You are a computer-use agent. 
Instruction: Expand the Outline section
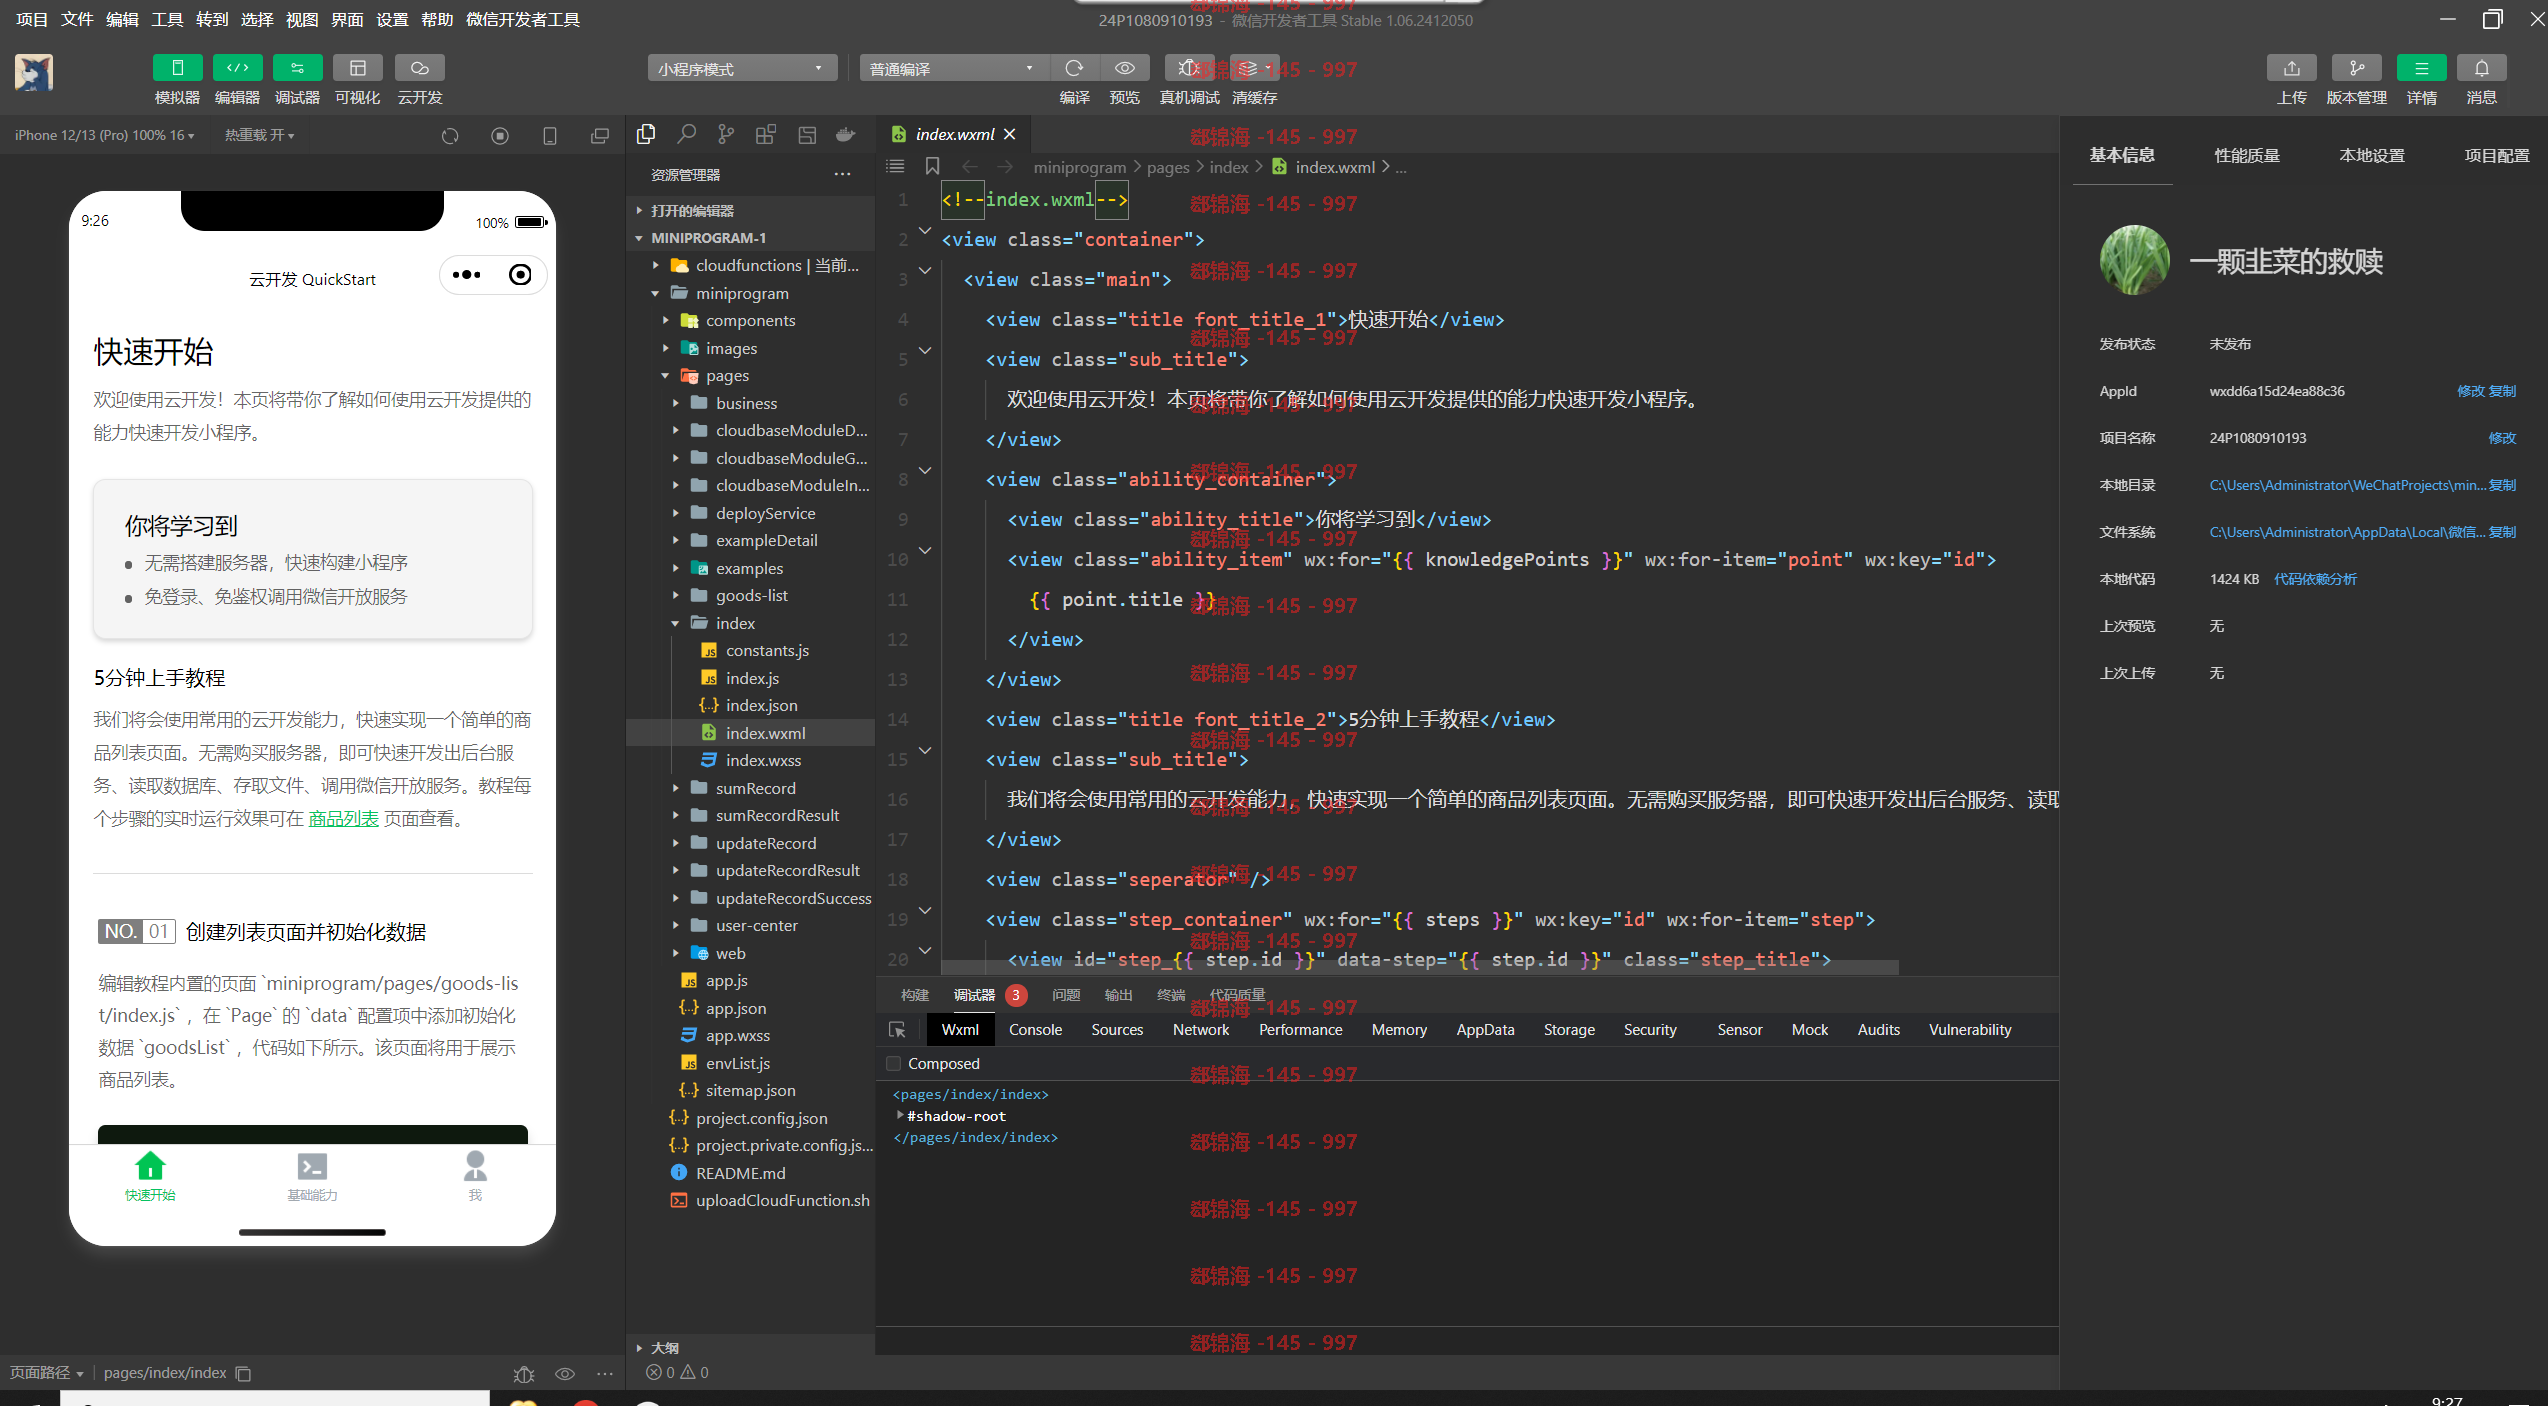tap(639, 1348)
